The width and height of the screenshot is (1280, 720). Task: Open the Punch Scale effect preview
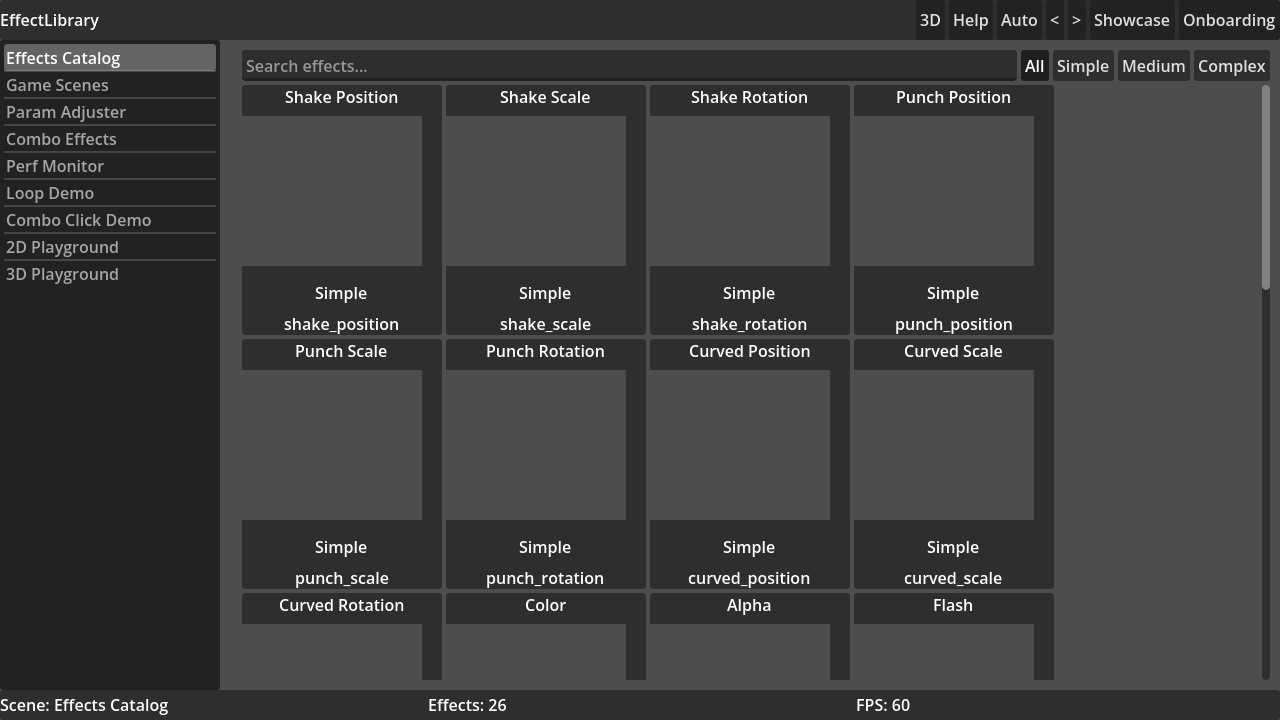[332, 445]
